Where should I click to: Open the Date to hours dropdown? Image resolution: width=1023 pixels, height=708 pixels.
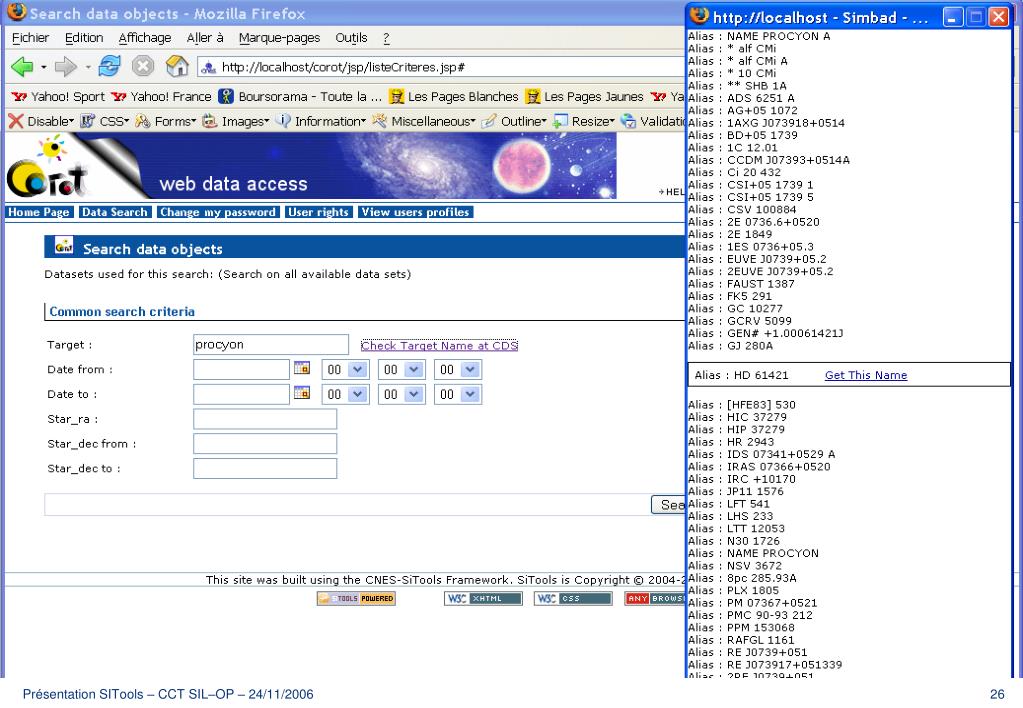(x=346, y=395)
